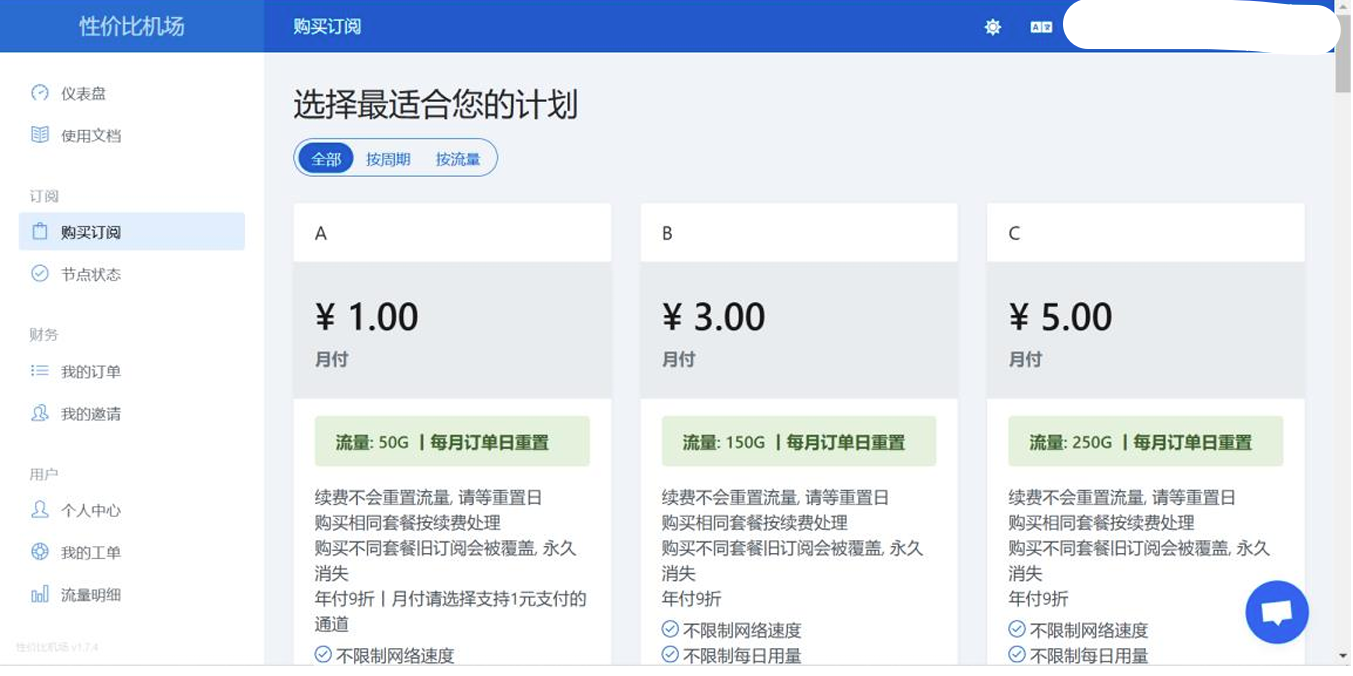The height and width of the screenshot is (676, 1353).
Task: Click the ¥ 1.00 price
Action: [x=367, y=317]
